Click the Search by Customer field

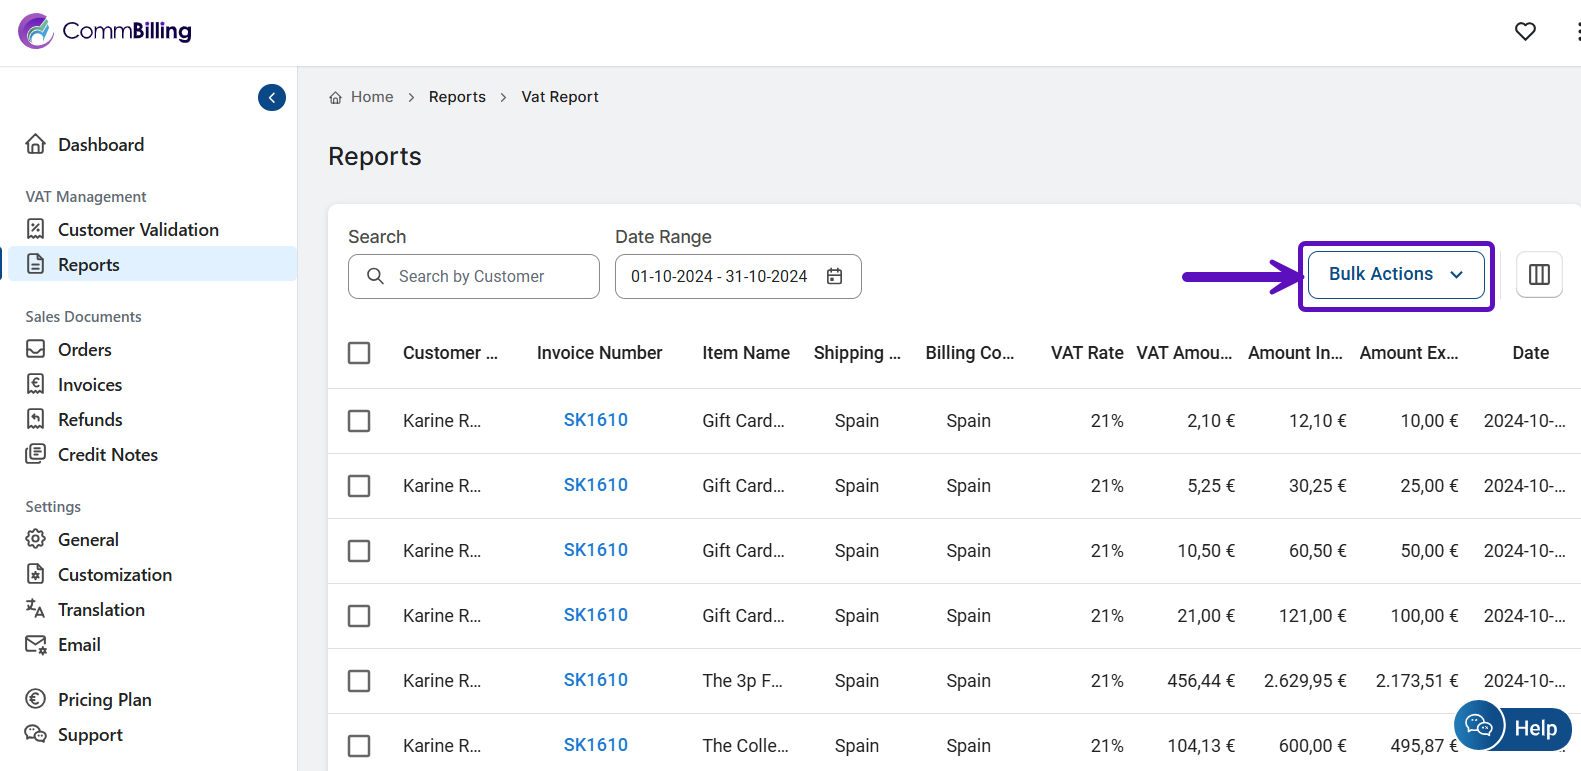[x=485, y=276]
